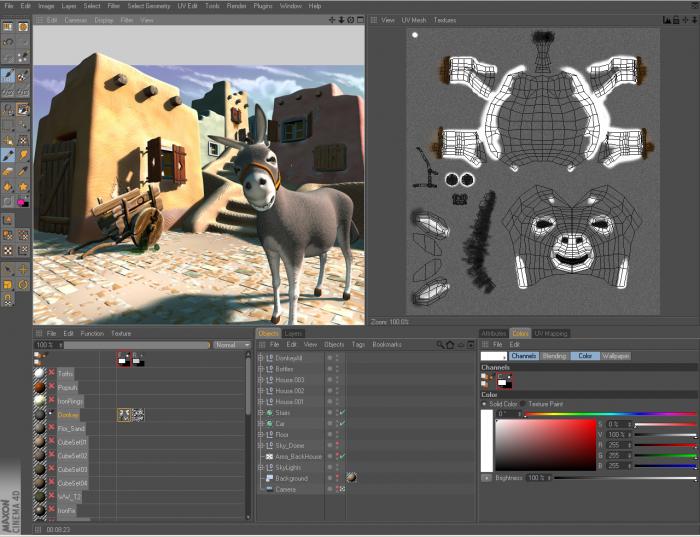Click the toggle view square icon in the 3D viewport header

pyautogui.click(x=360, y=20)
